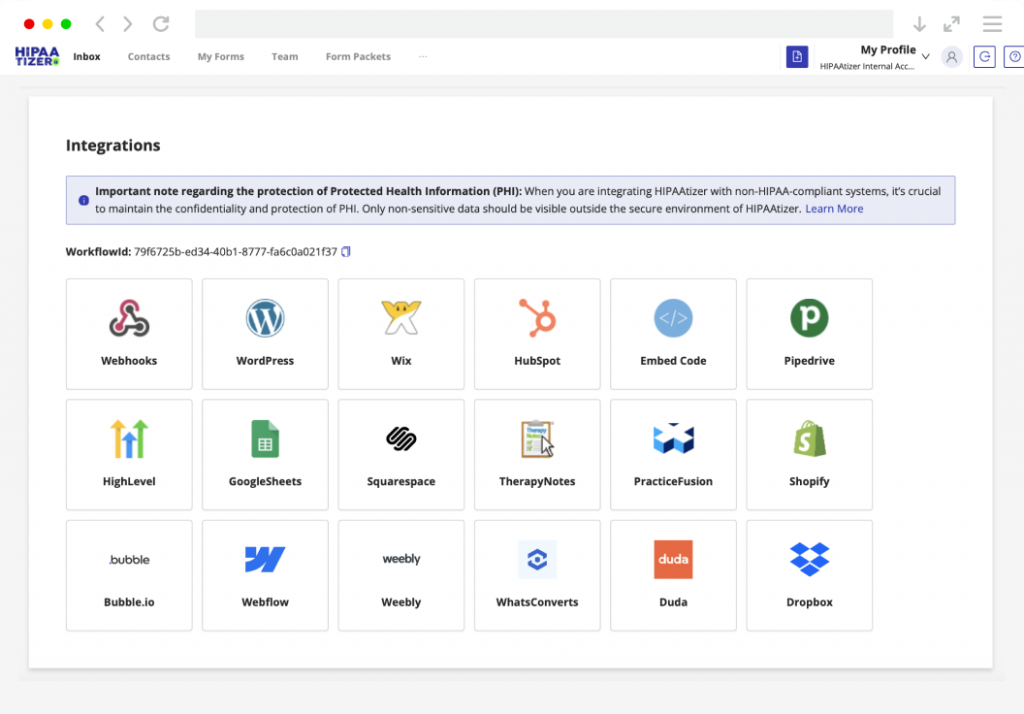The width and height of the screenshot is (1024, 714).
Task: Open the Contacts tab
Action: (149, 57)
